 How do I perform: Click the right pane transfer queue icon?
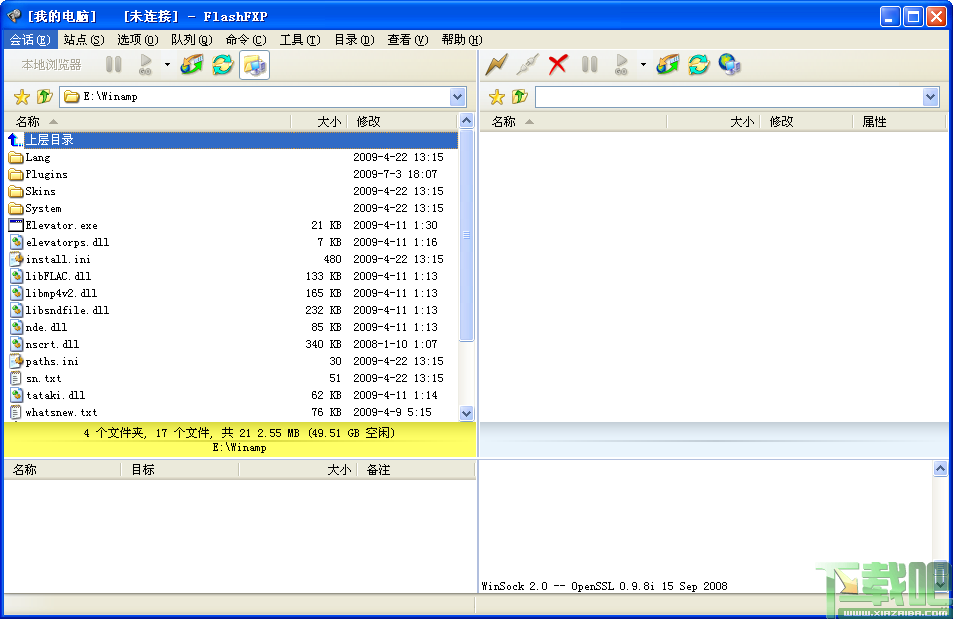(x=668, y=64)
